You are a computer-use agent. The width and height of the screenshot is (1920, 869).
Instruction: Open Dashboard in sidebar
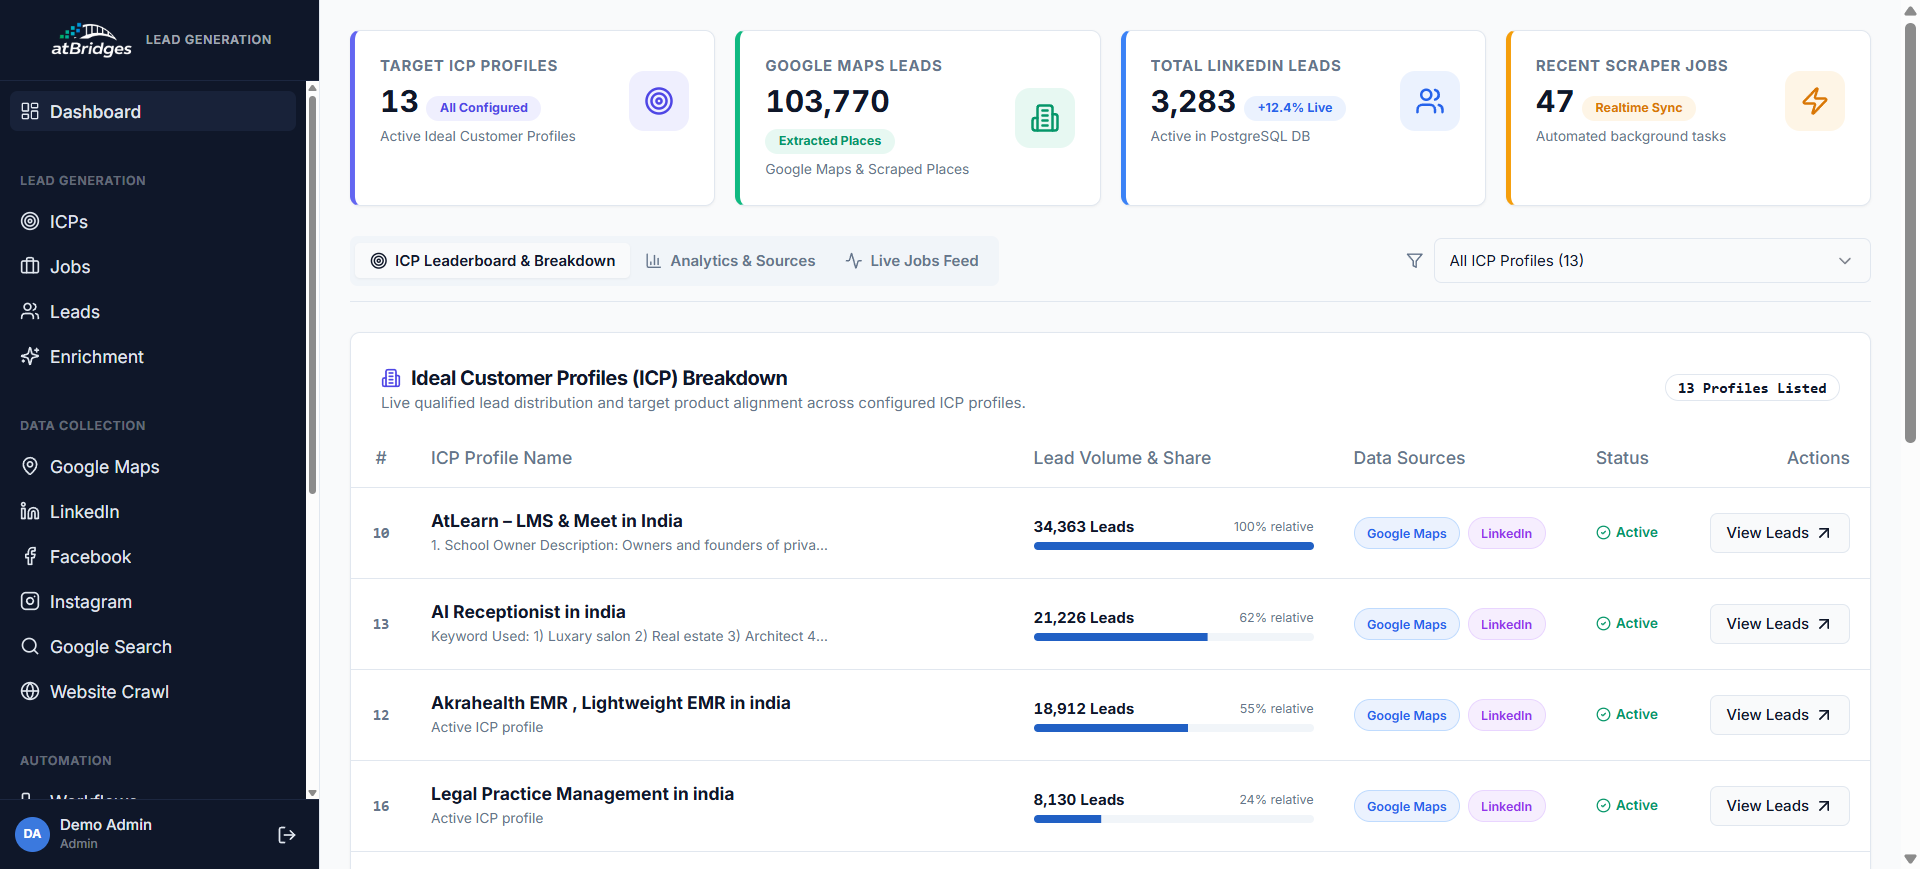point(153,111)
